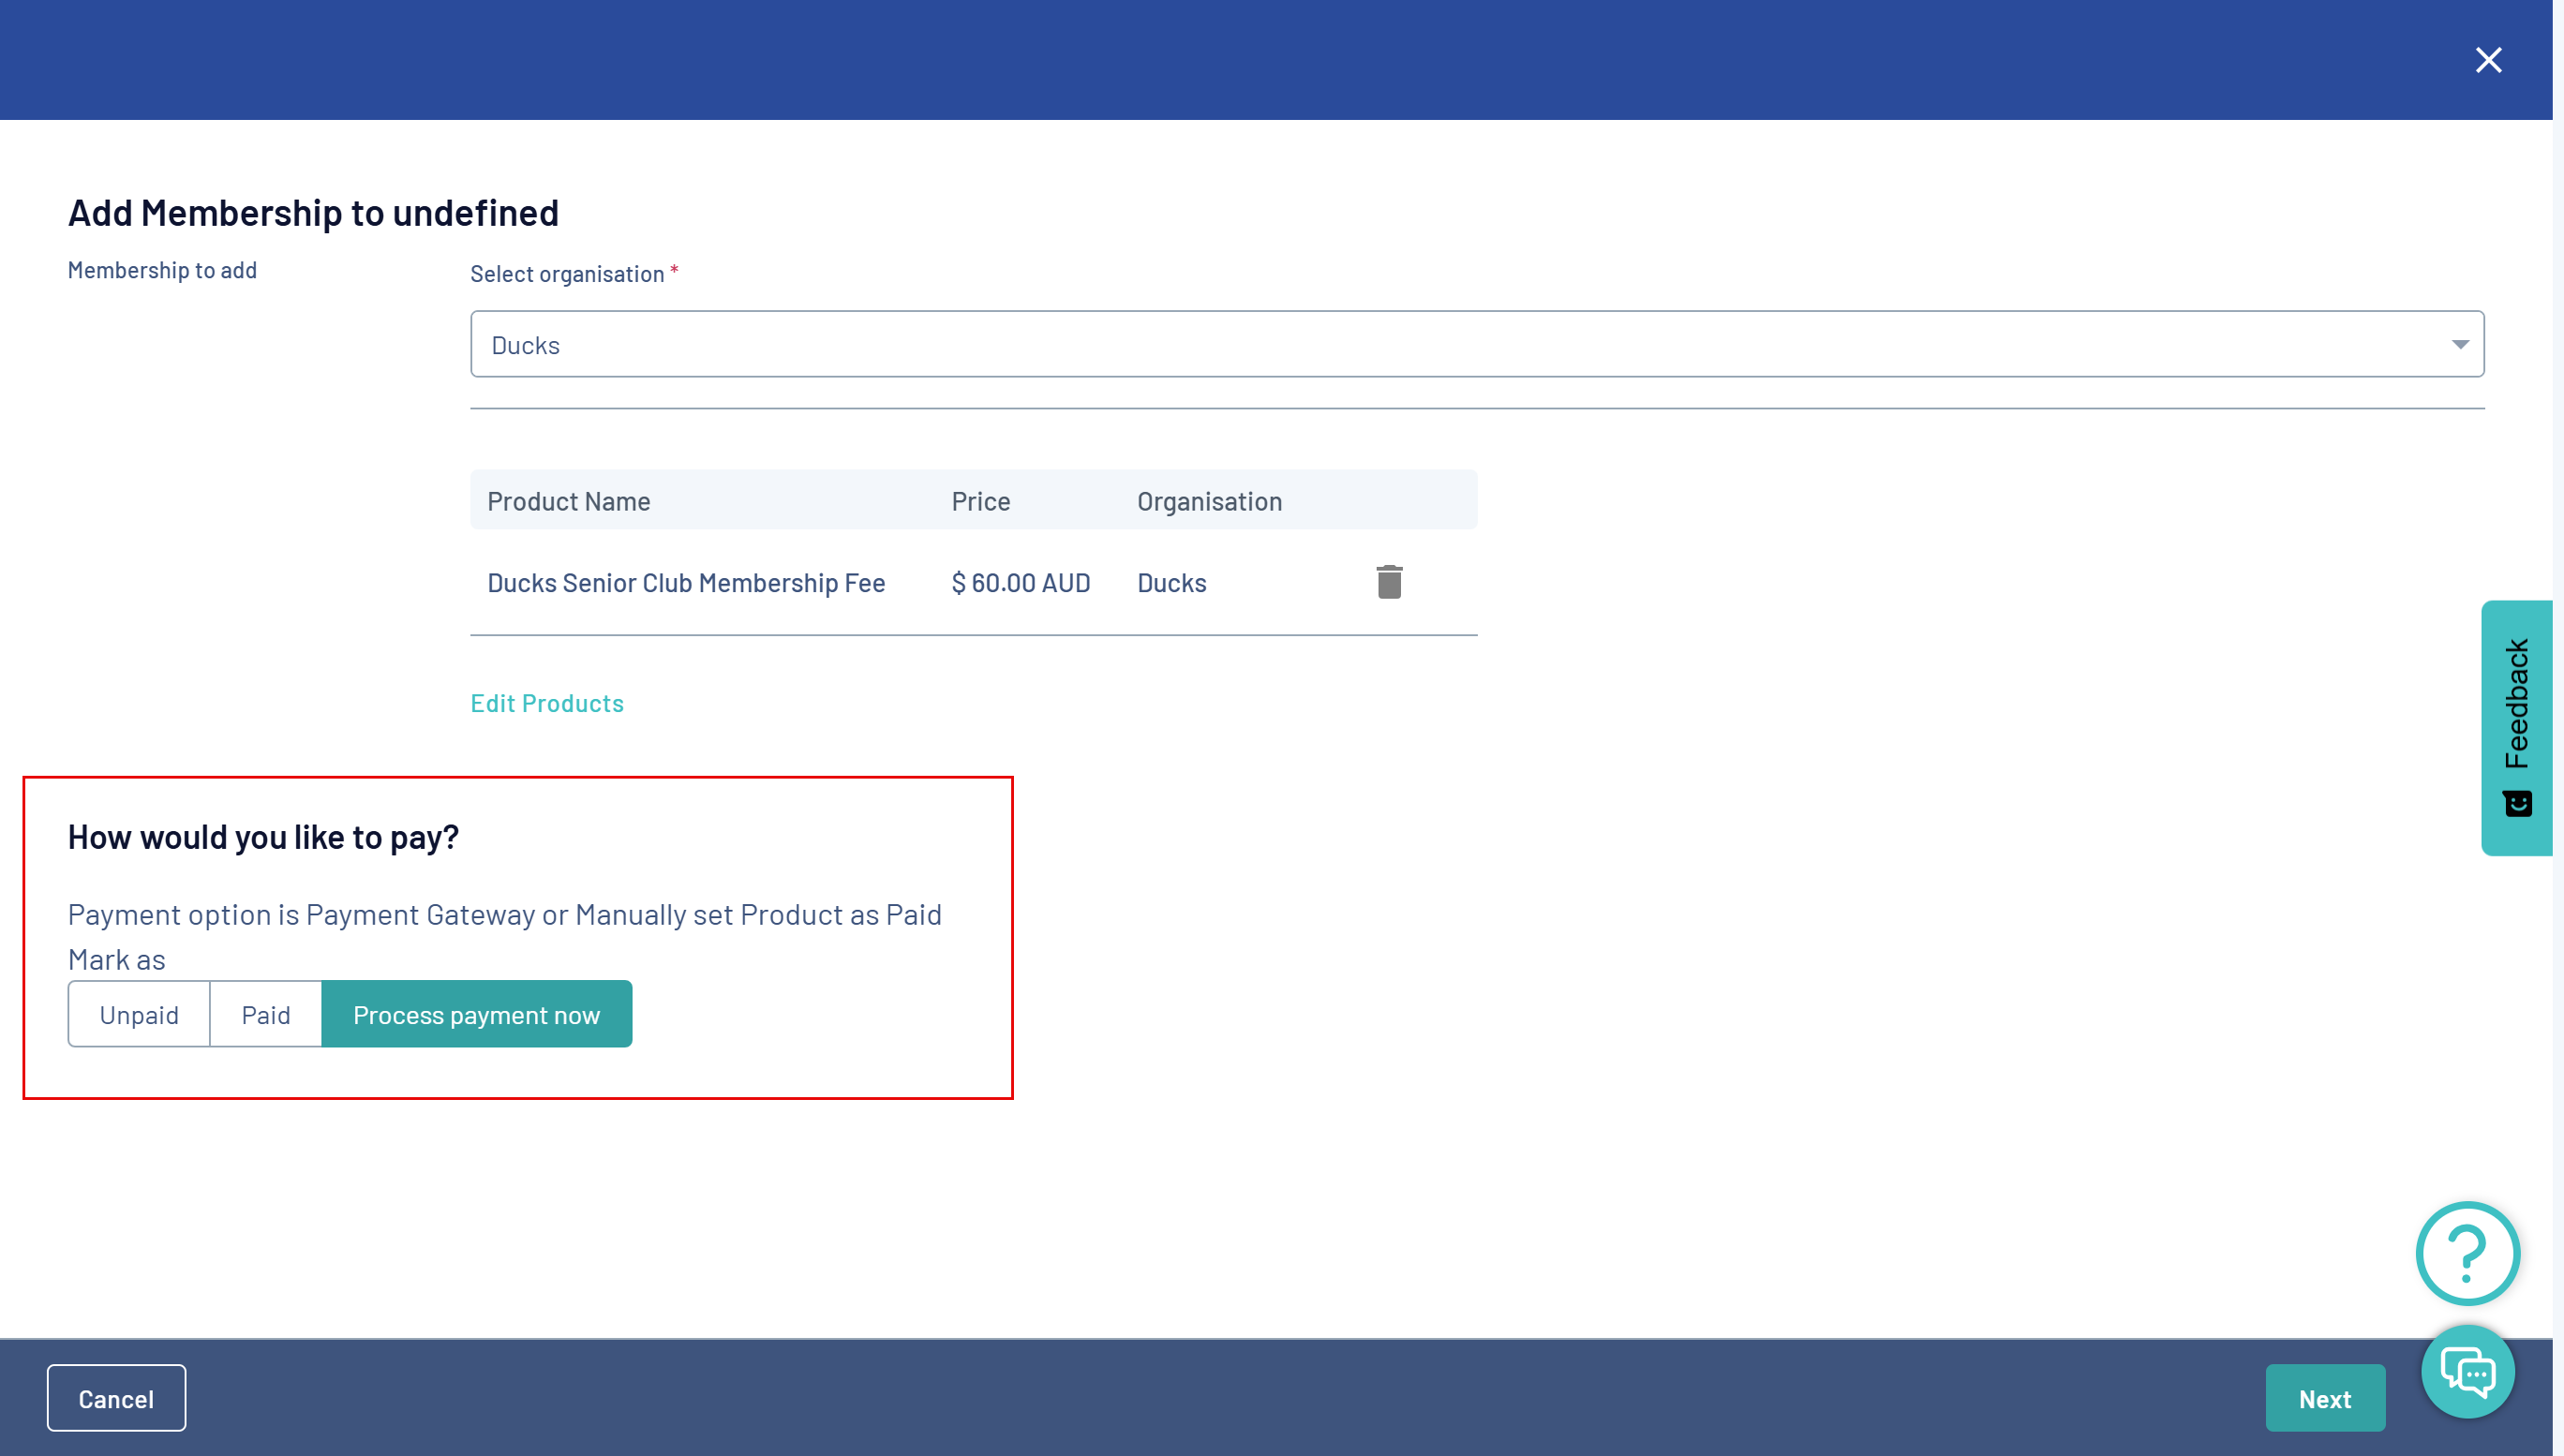Select Process payment now option
The image size is (2564, 1456).
click(476, 1014)
